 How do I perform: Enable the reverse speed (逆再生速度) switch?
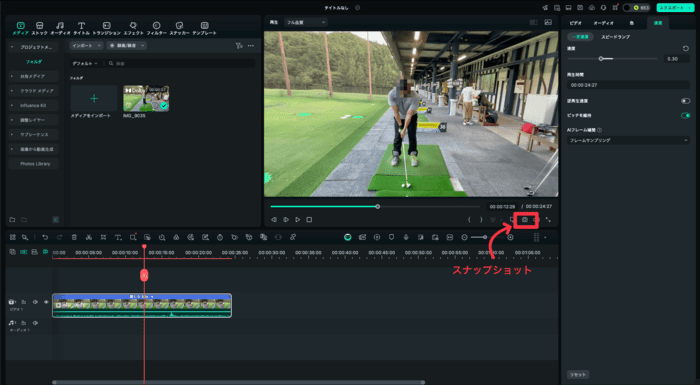click(x=685, y=101)
